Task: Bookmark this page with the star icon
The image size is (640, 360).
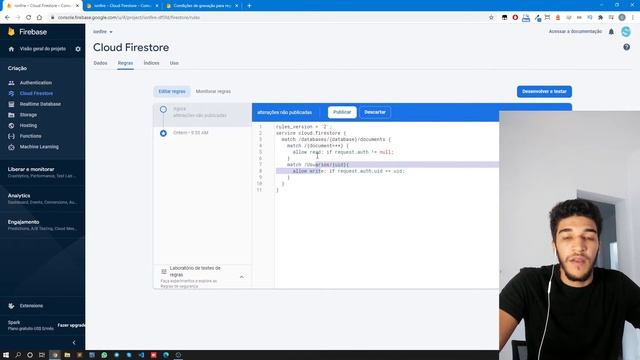Action: tap(491, 18)
